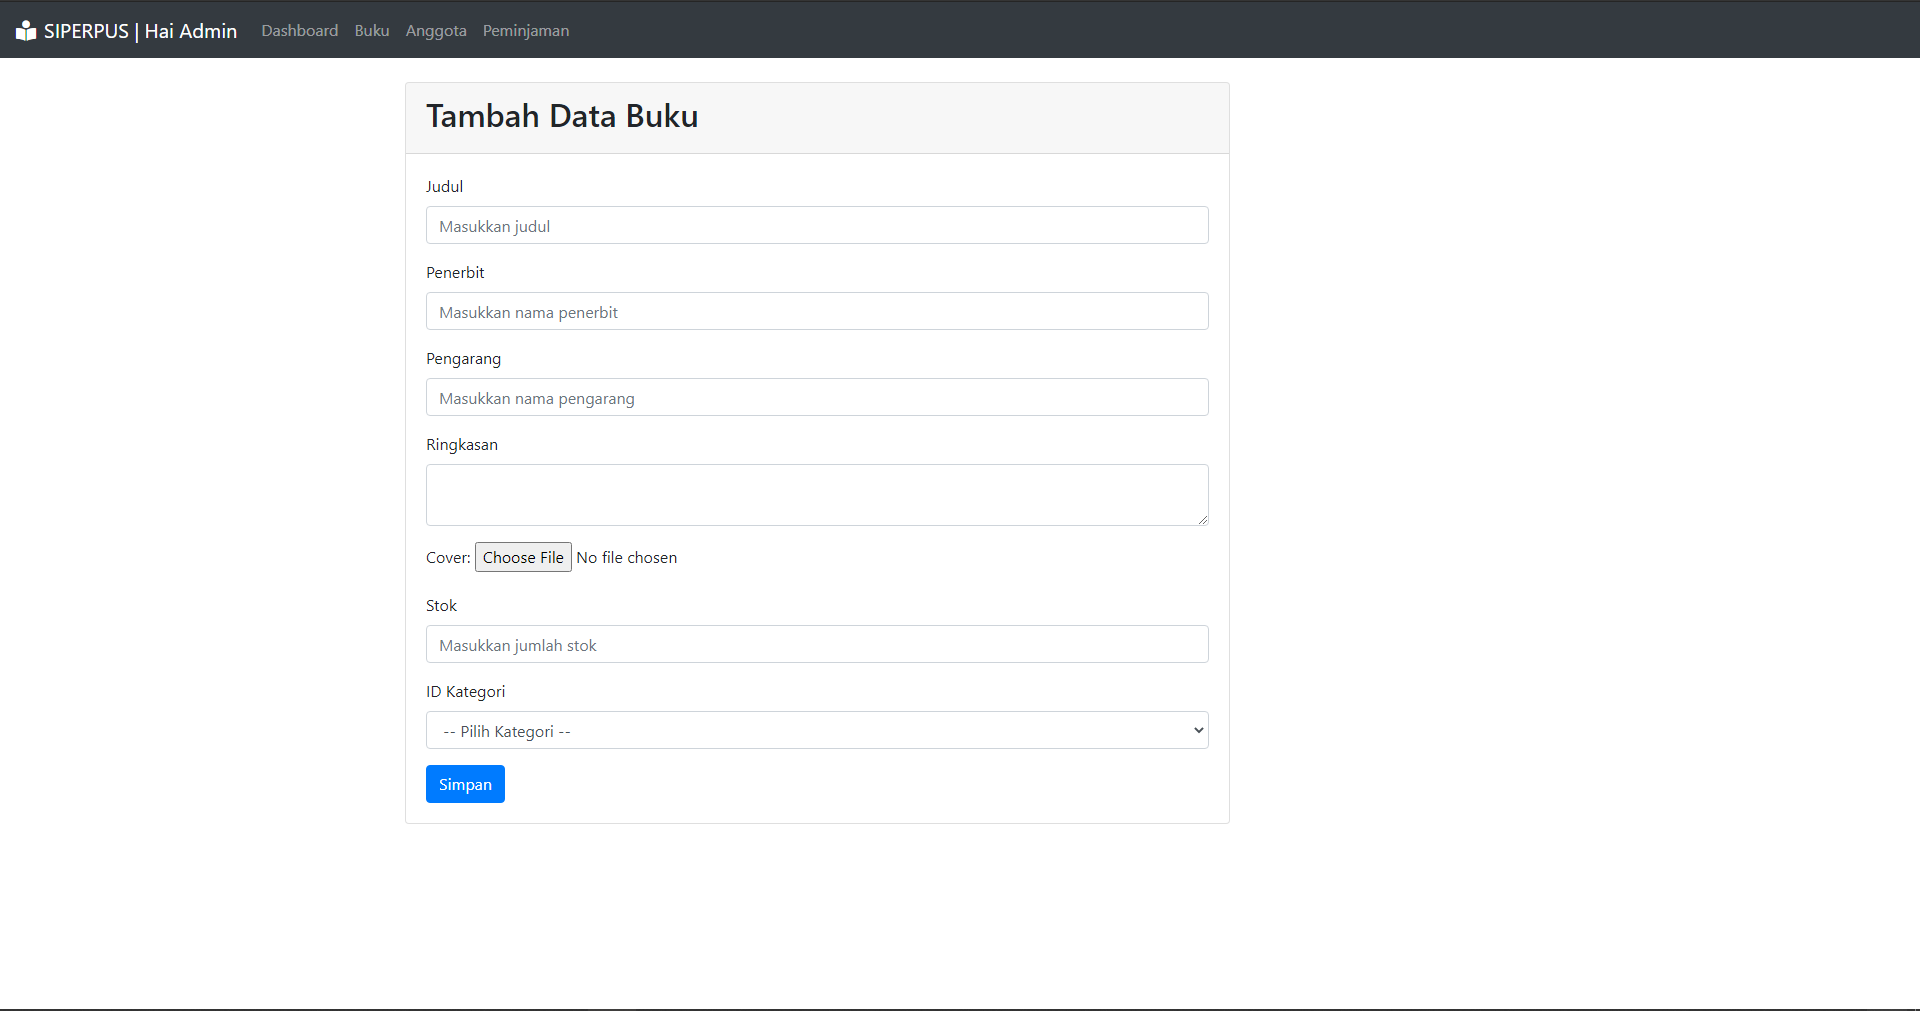Click the Judul field label
The width and height of the screenshot is (1920, 1011).
pos(444,186)
